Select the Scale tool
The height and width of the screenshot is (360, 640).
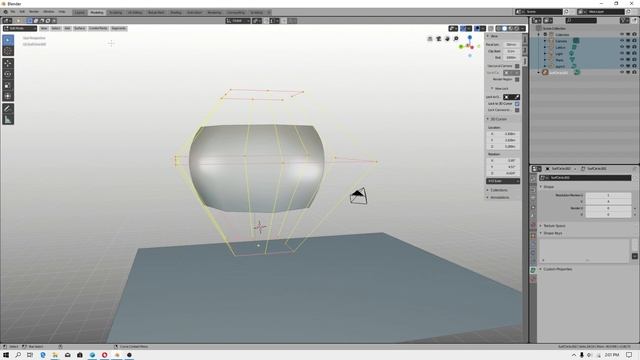[8, 85]
